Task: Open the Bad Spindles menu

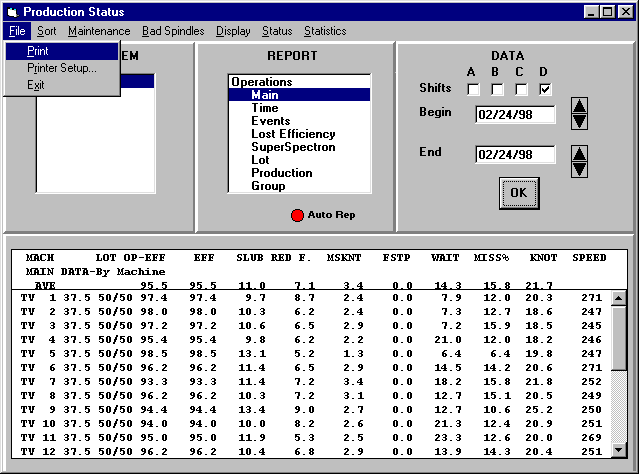Action: coord(173,31)
